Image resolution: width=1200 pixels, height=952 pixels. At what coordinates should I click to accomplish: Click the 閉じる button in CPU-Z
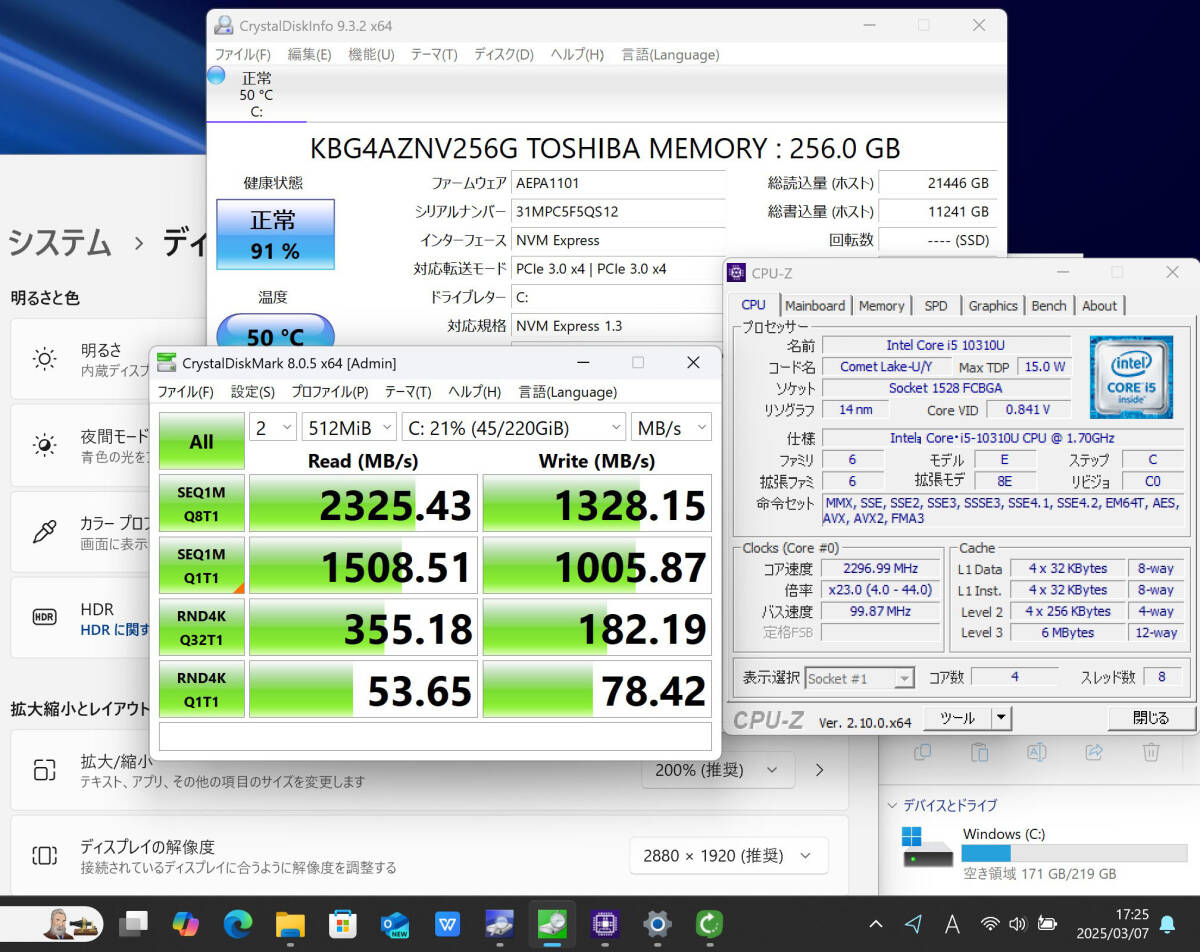click(1151, 718)
